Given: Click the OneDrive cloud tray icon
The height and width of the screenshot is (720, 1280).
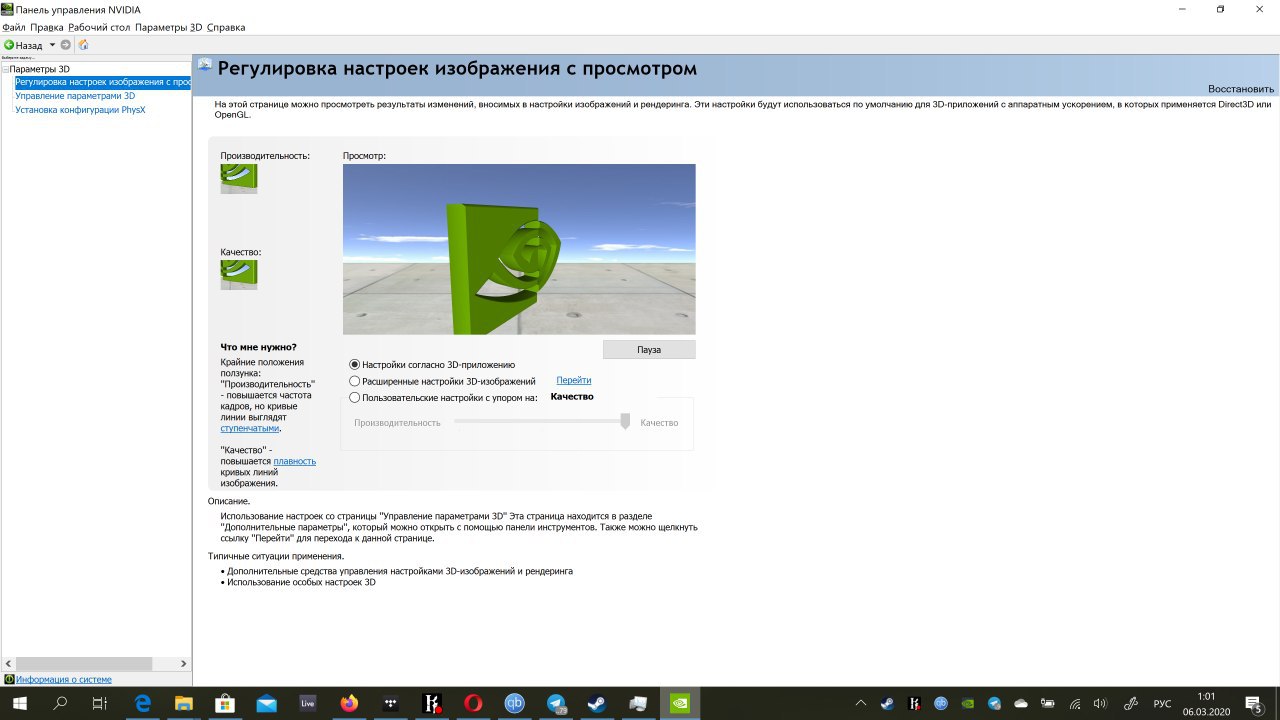Looking at the screenshot, I should coord(1021,704).
